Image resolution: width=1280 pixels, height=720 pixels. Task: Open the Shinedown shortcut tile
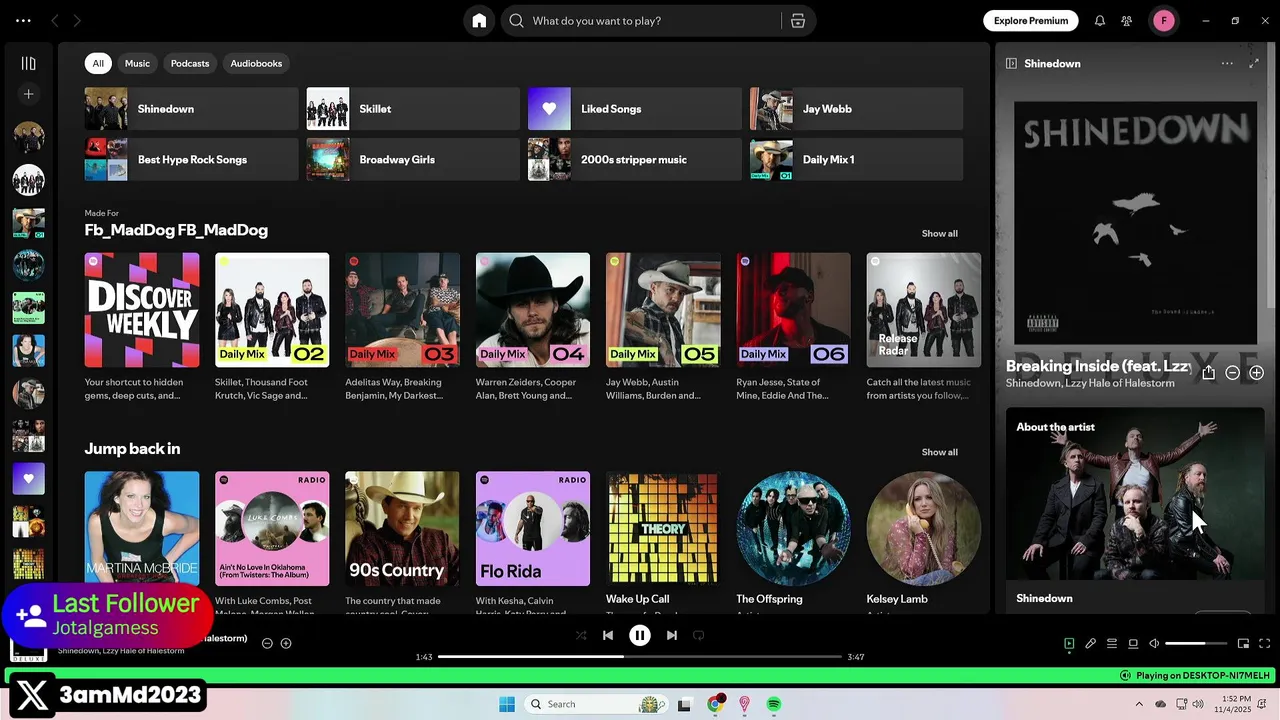coord(191,109)
